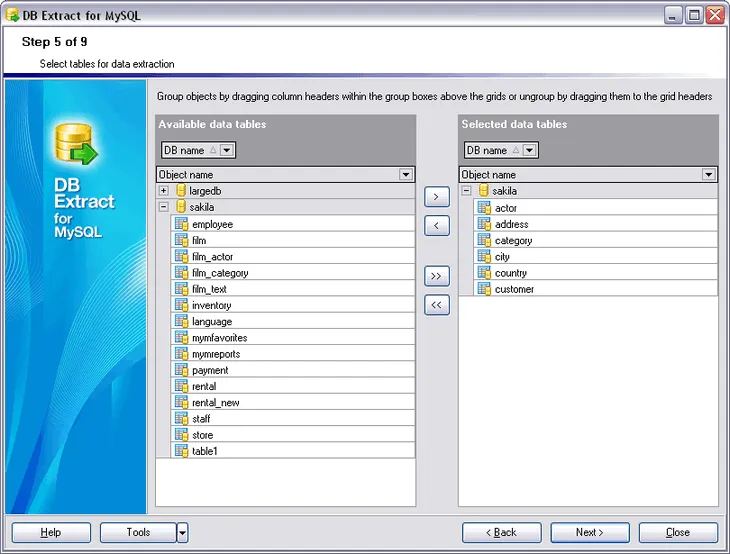Select the customer table name in Selected tables

[x=514, y=289]
